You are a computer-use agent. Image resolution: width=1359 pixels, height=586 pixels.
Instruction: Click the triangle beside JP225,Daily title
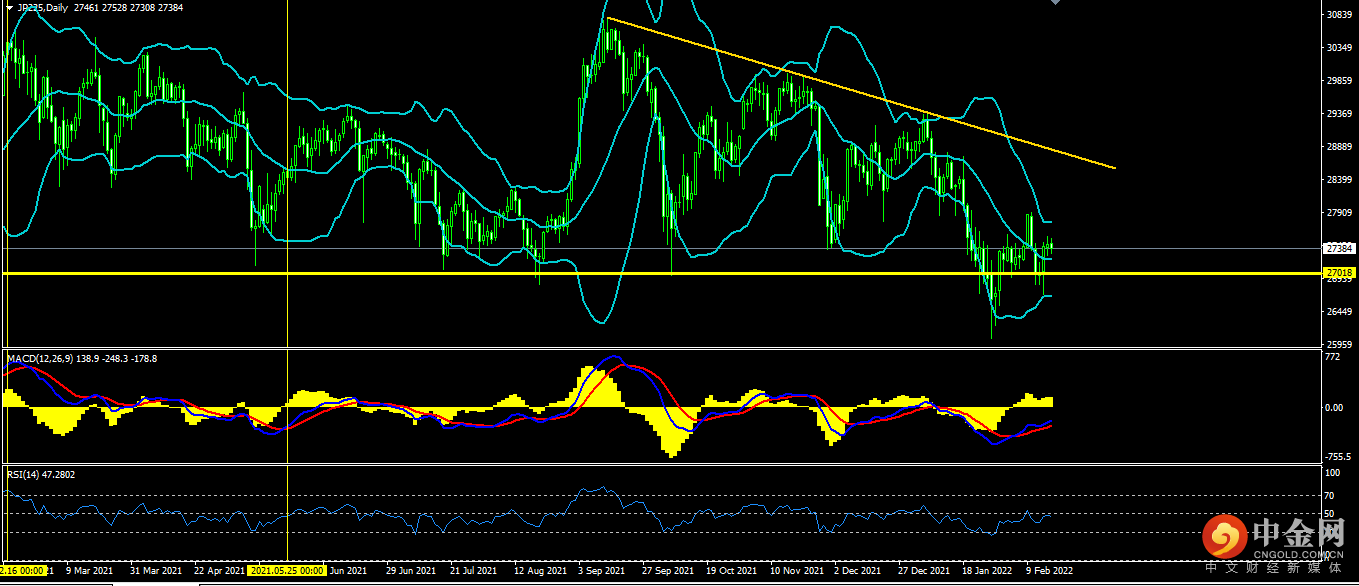8,7
